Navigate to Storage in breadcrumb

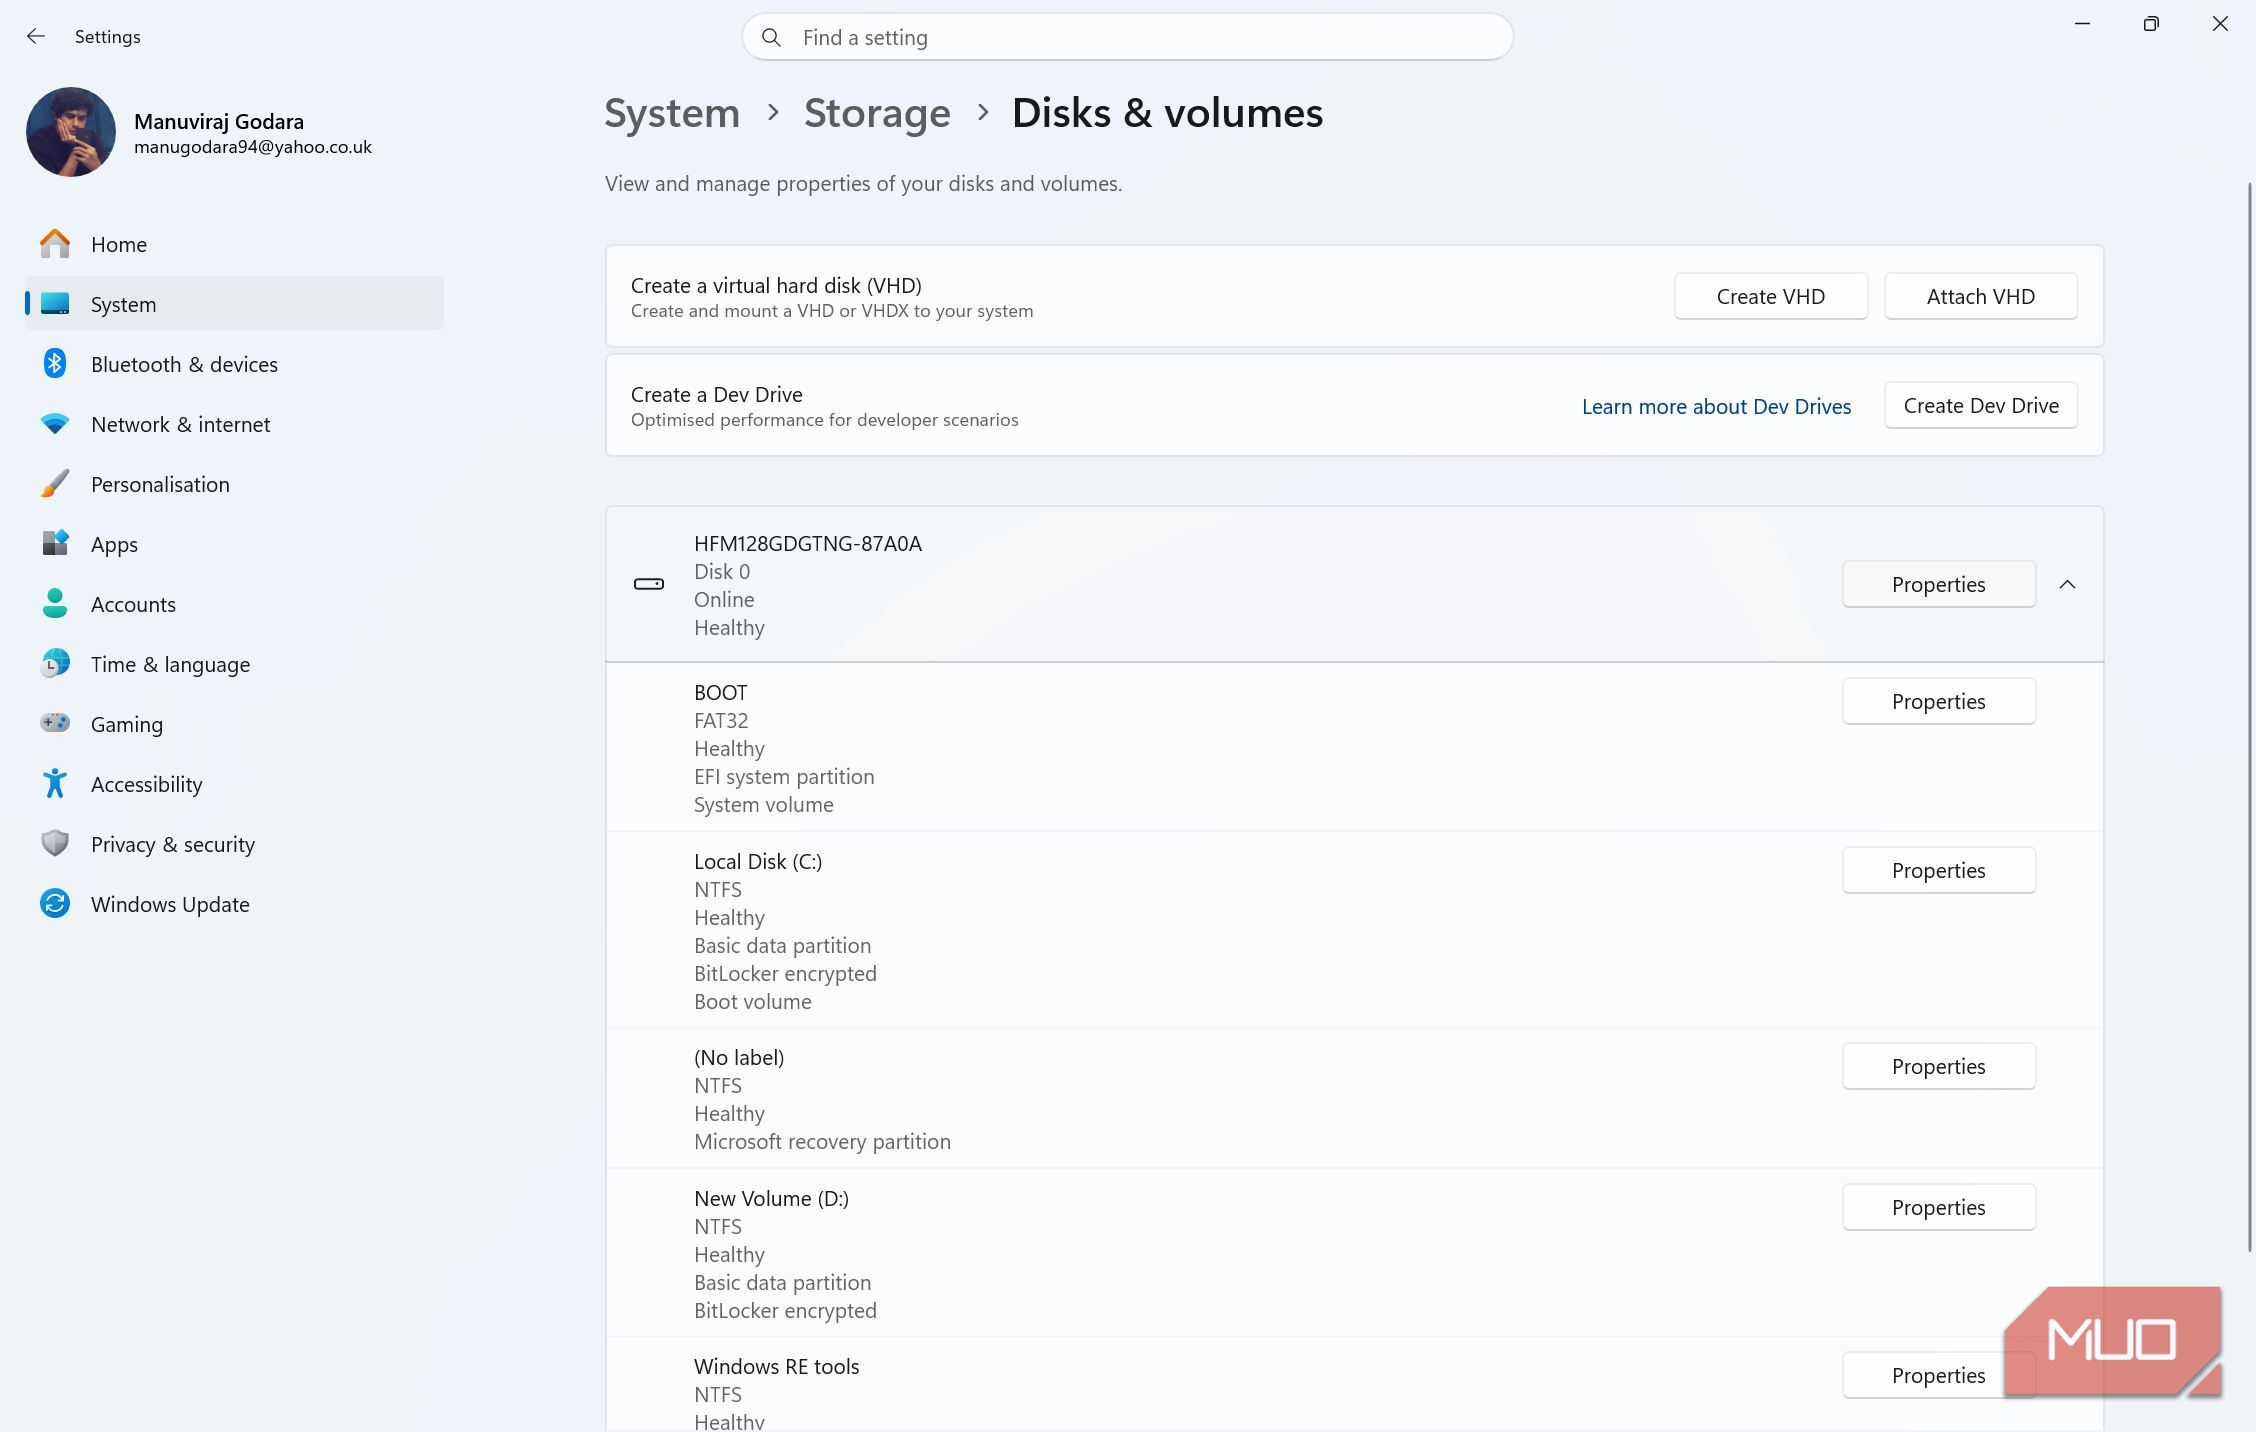coord(877,113)
